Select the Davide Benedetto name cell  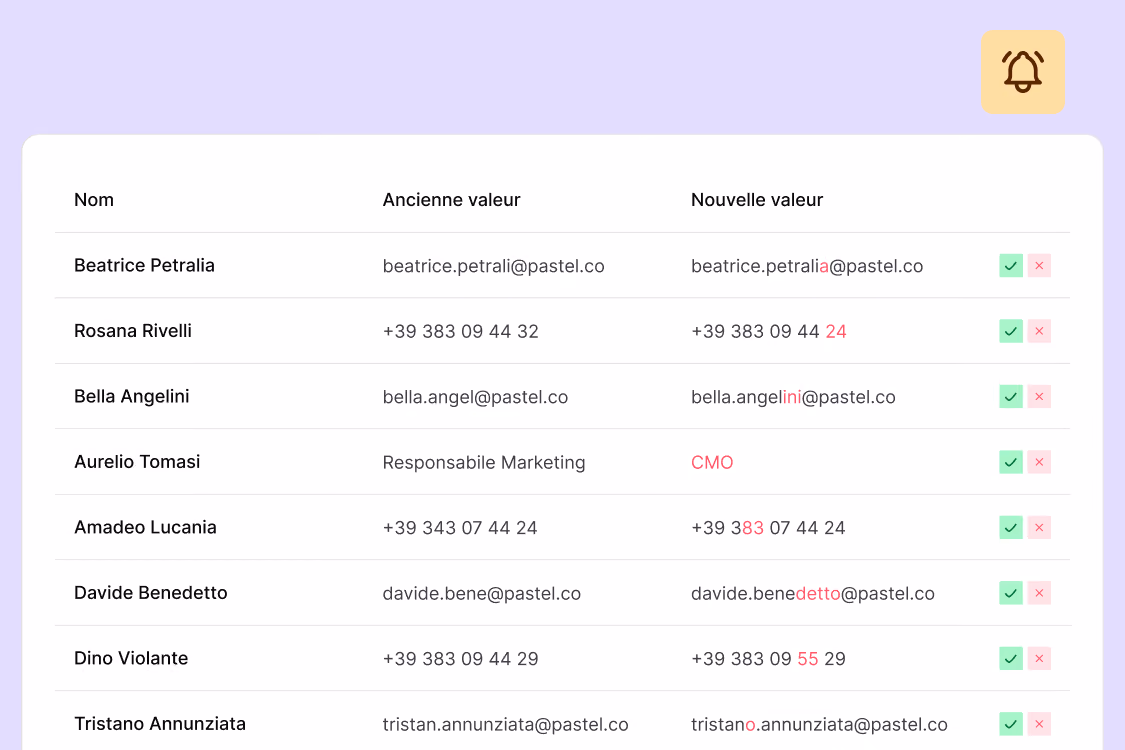[151, 593]
